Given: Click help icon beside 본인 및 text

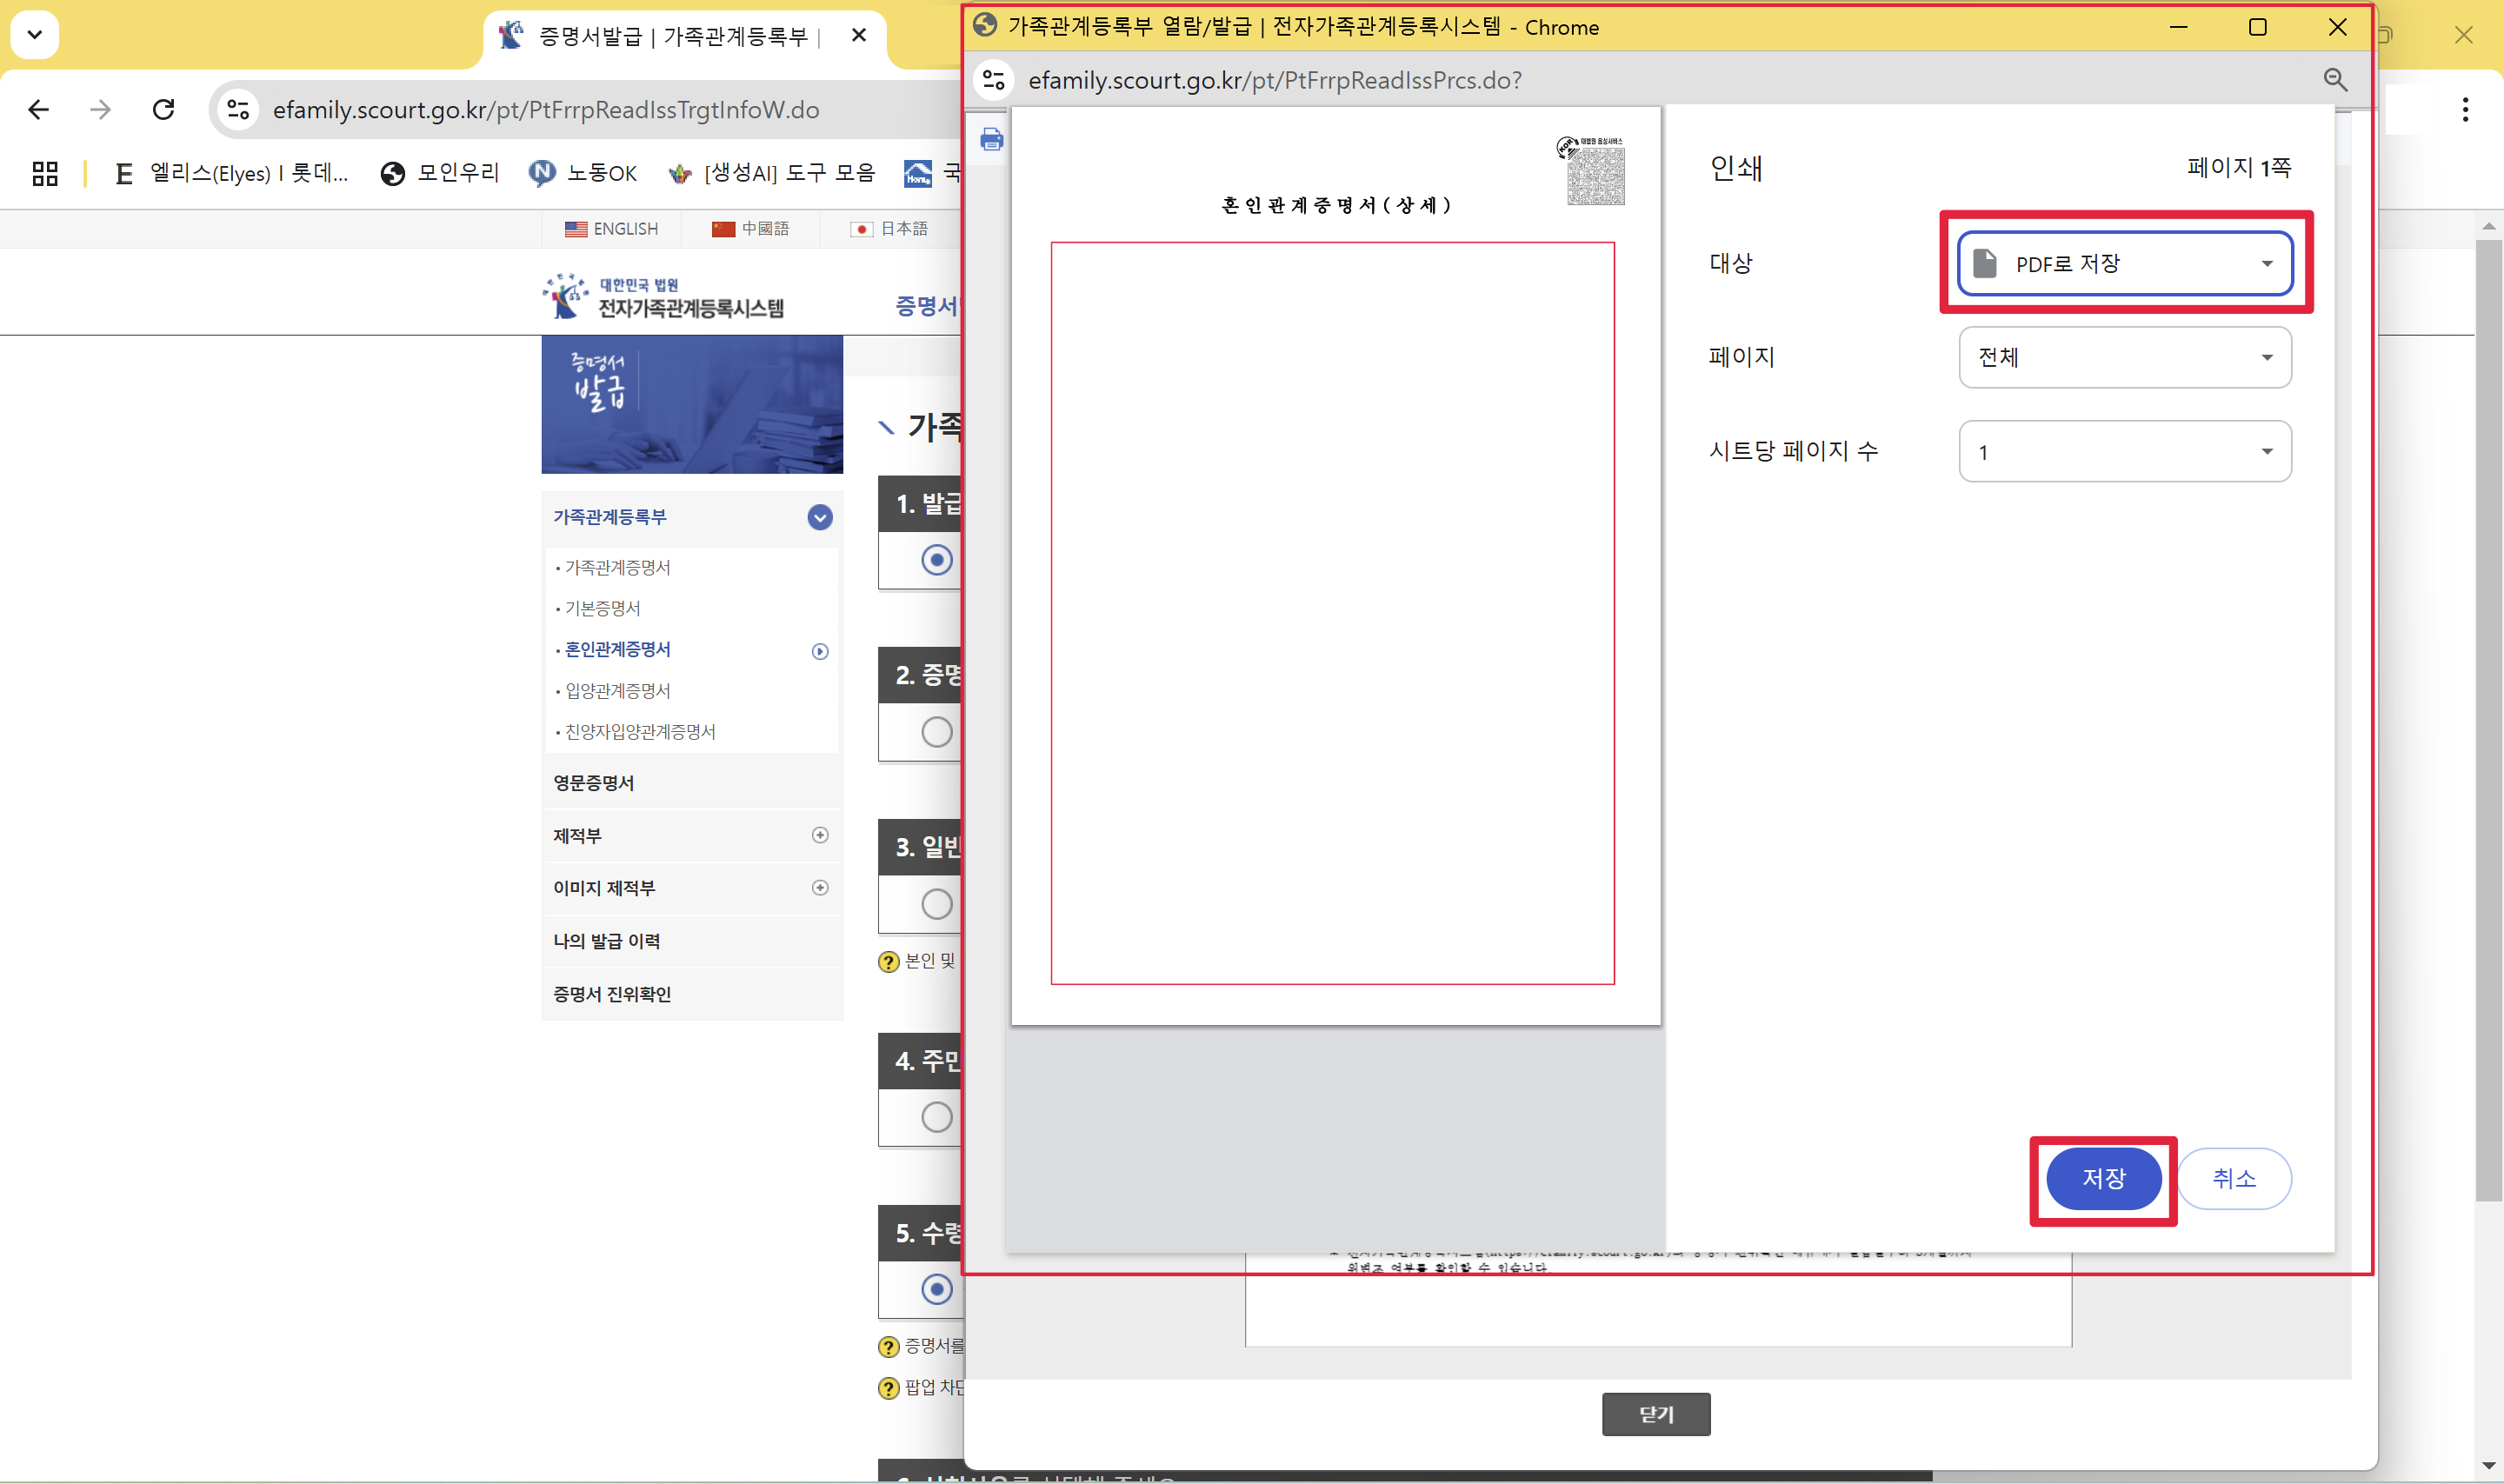Looking at the screenshot, I should tap(888, 961).
